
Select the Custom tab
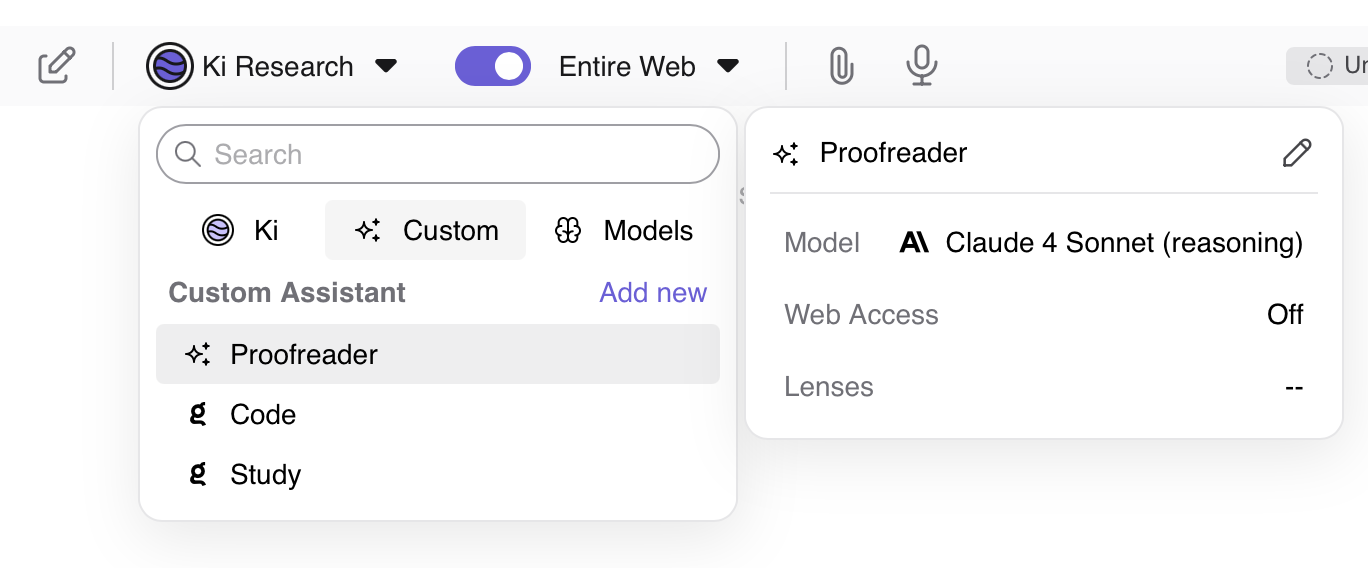click(426, 231)
